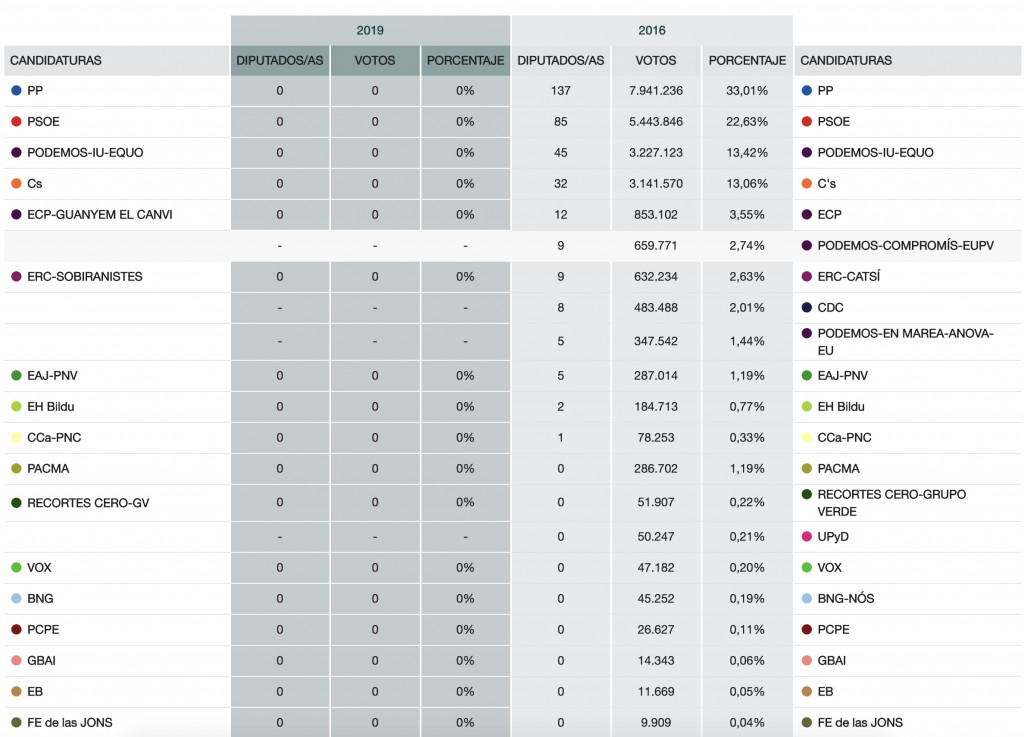Click votes cell 47.182 for VOX
1024x737 pixels.
pos(656,567)
